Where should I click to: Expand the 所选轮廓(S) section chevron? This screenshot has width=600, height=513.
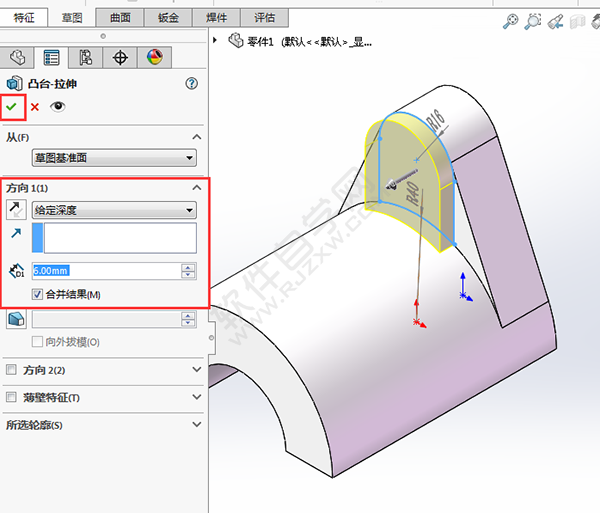pyautogui.click(x=197, y=425)
